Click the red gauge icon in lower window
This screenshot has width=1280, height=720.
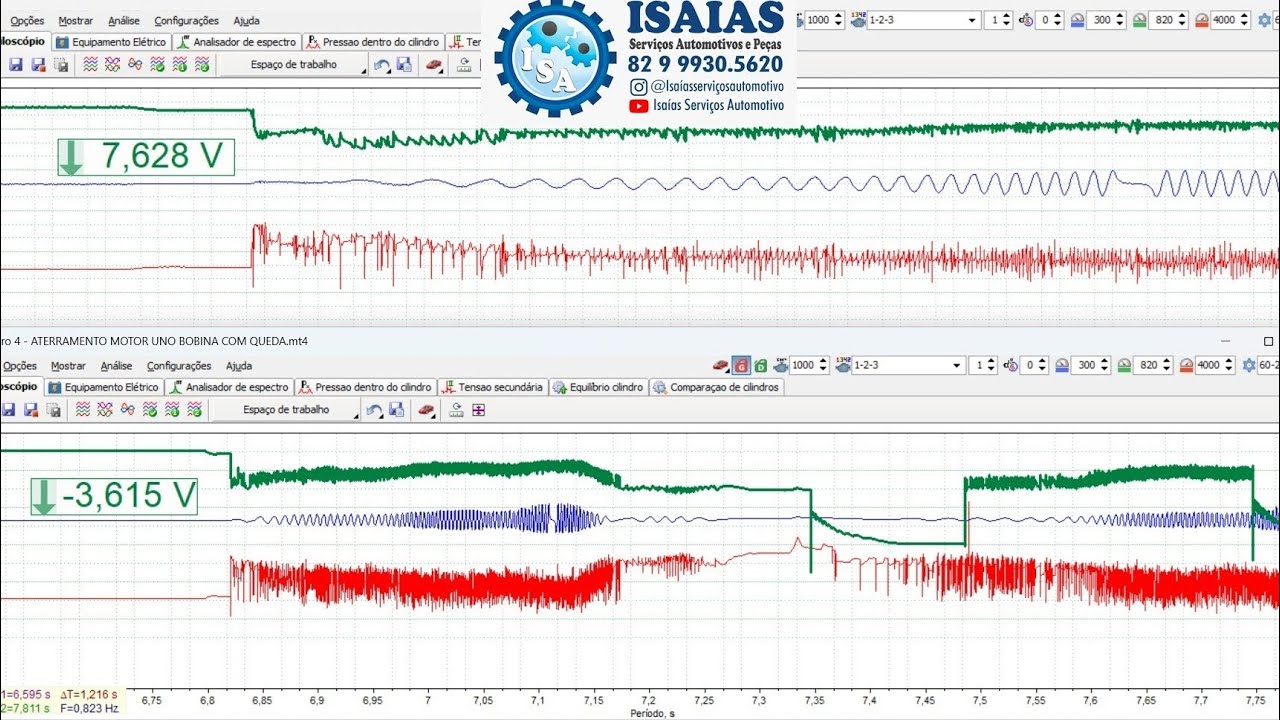(x=1186, y=365)
